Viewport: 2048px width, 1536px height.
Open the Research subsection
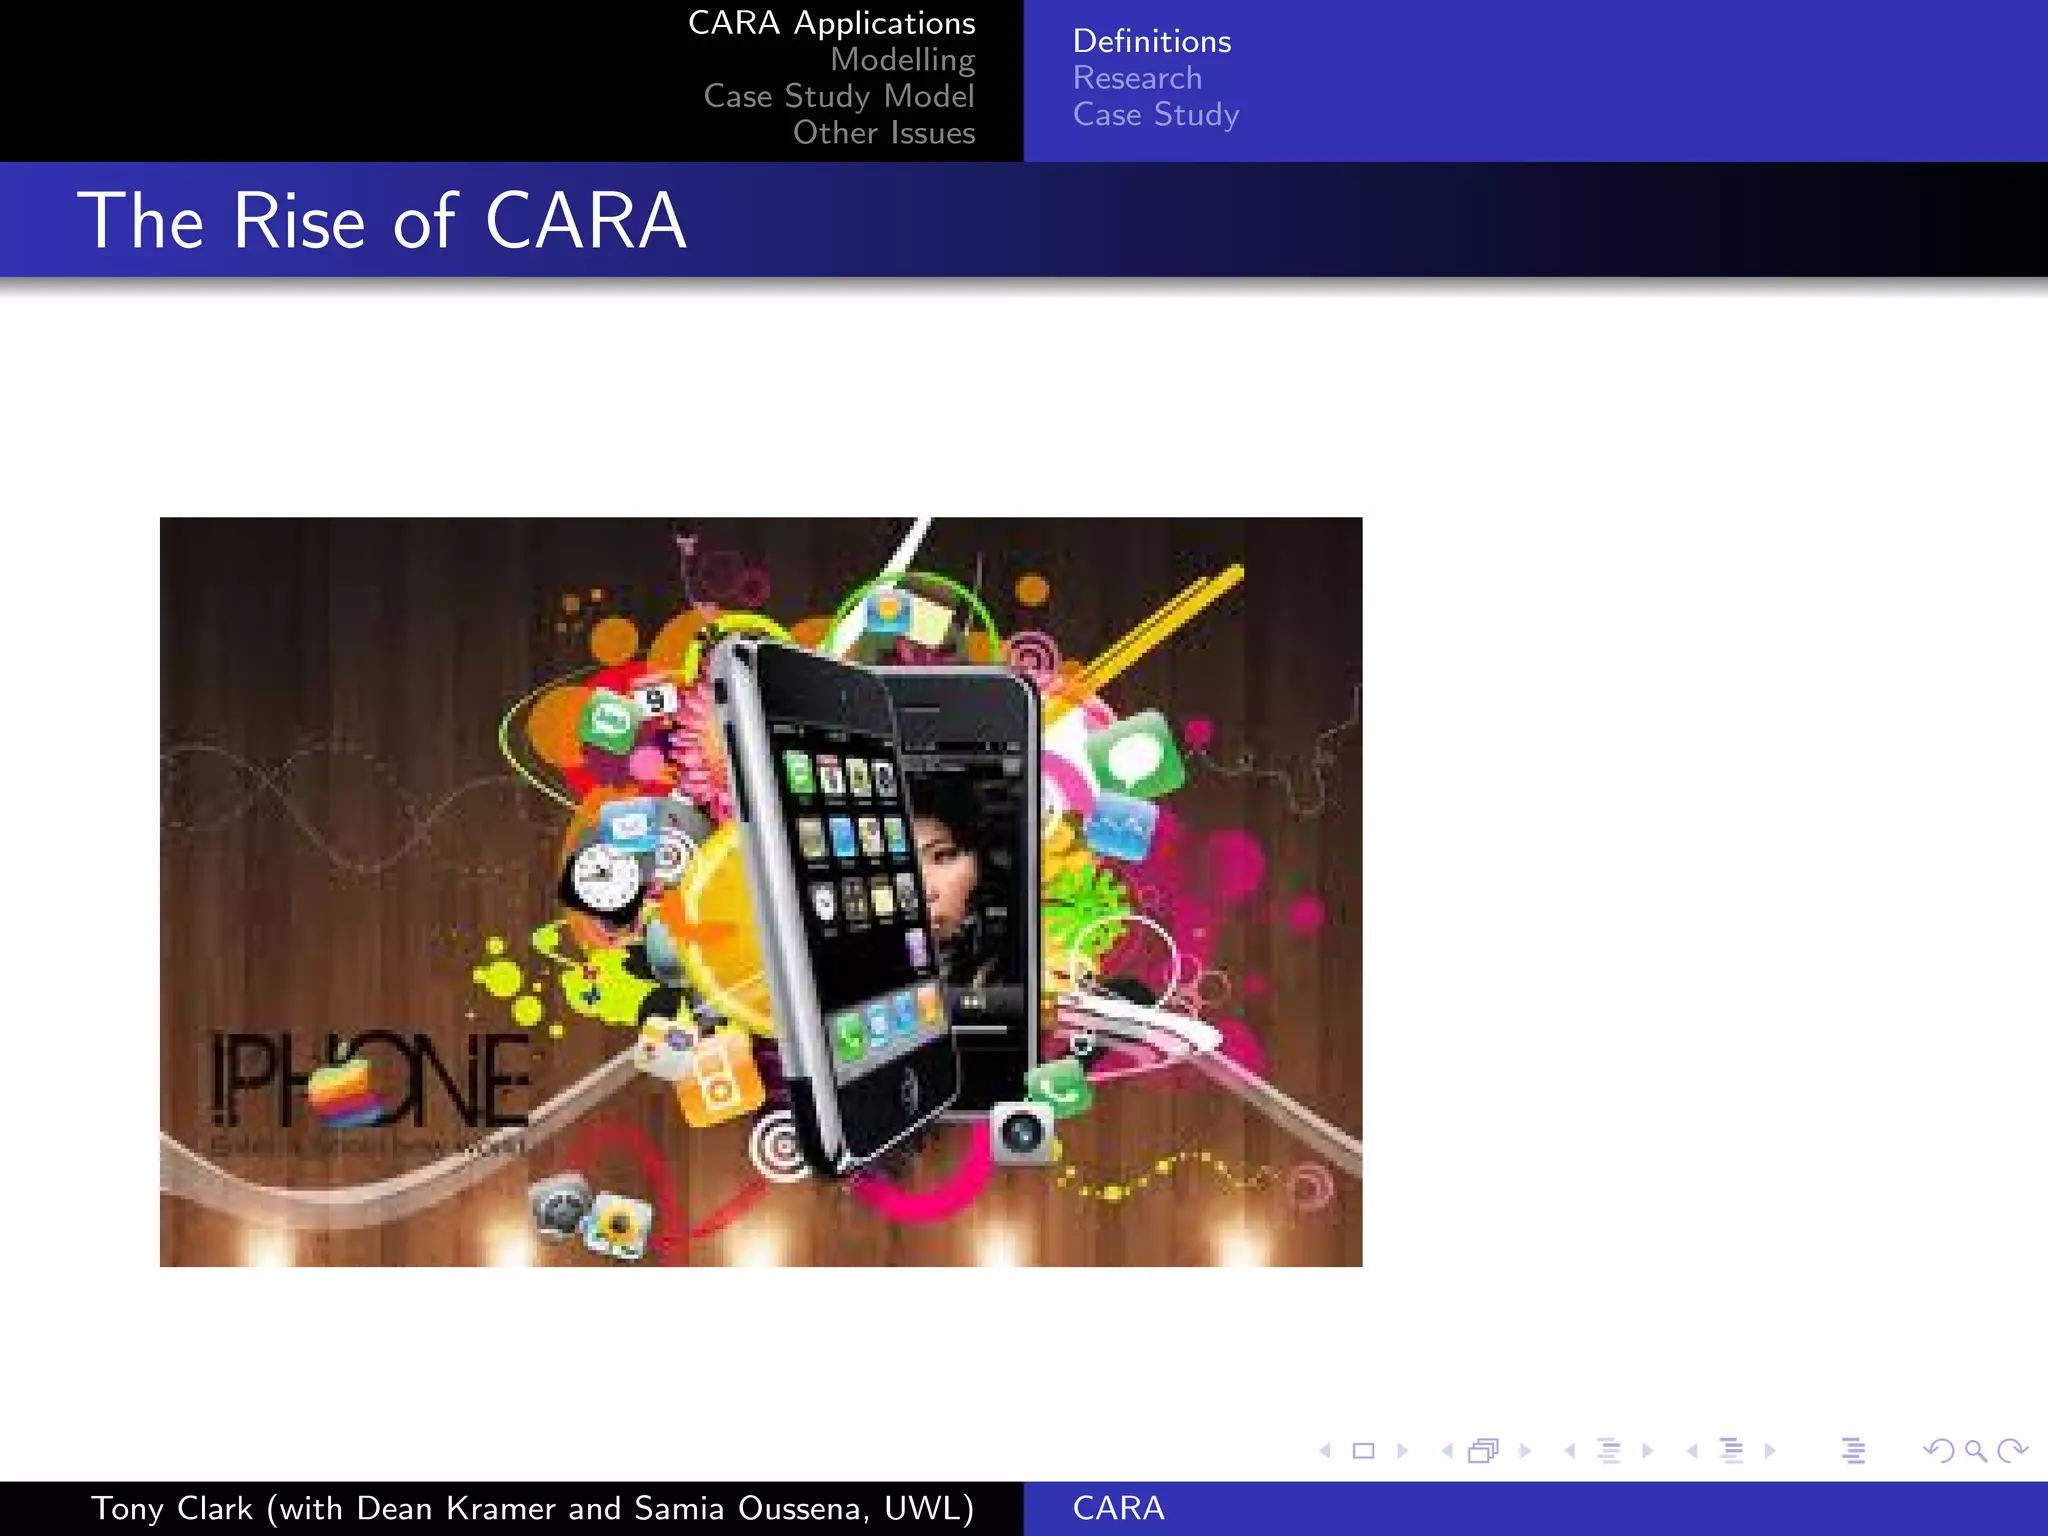tap(1138, 78)
